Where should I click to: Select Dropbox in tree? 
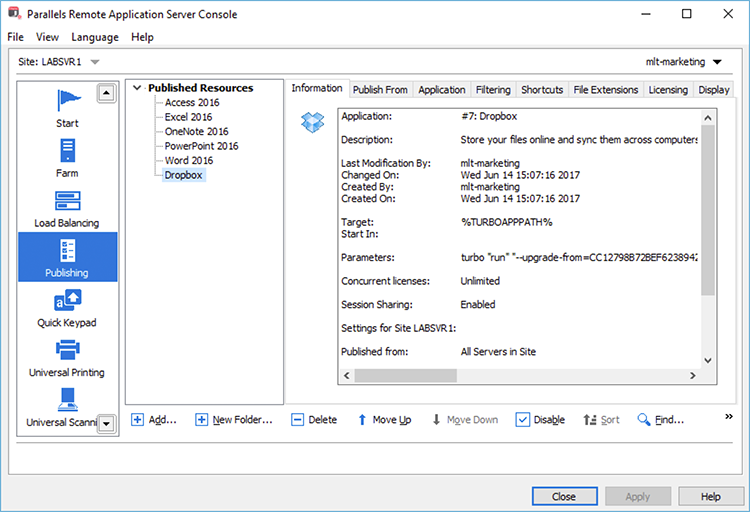(184, 175)
